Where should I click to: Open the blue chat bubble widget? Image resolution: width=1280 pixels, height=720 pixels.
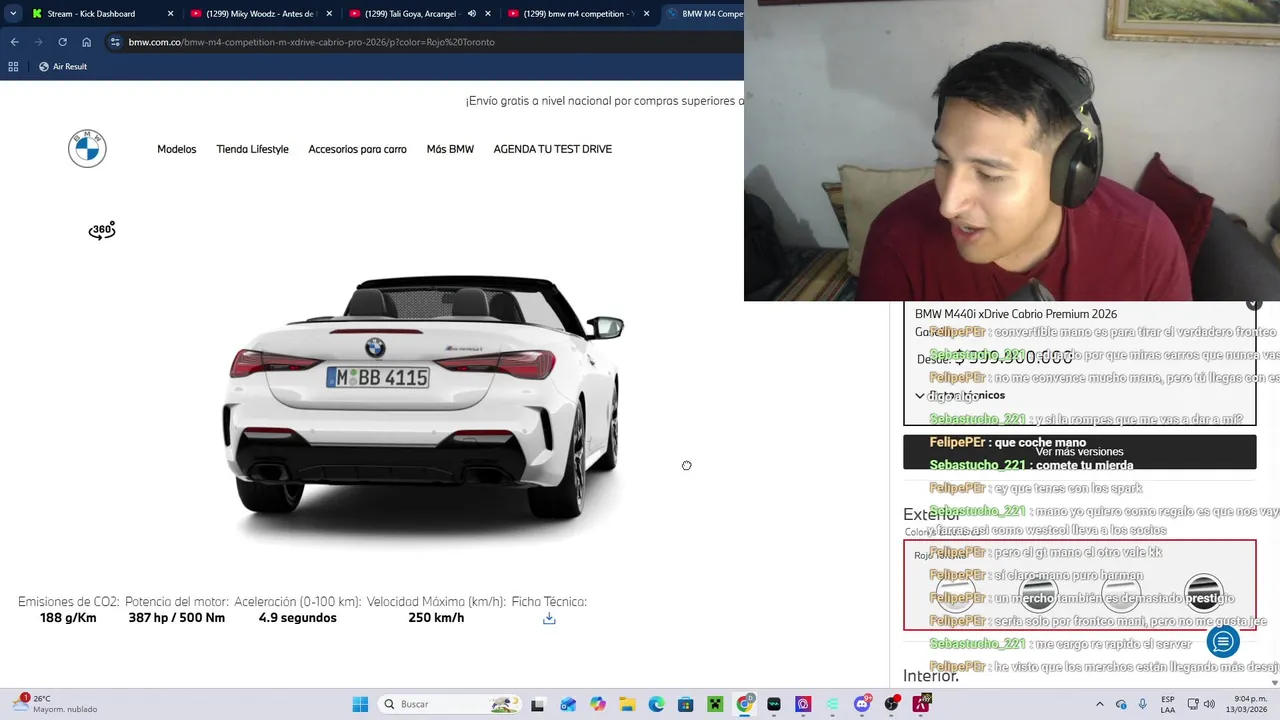click(1223, 642)
